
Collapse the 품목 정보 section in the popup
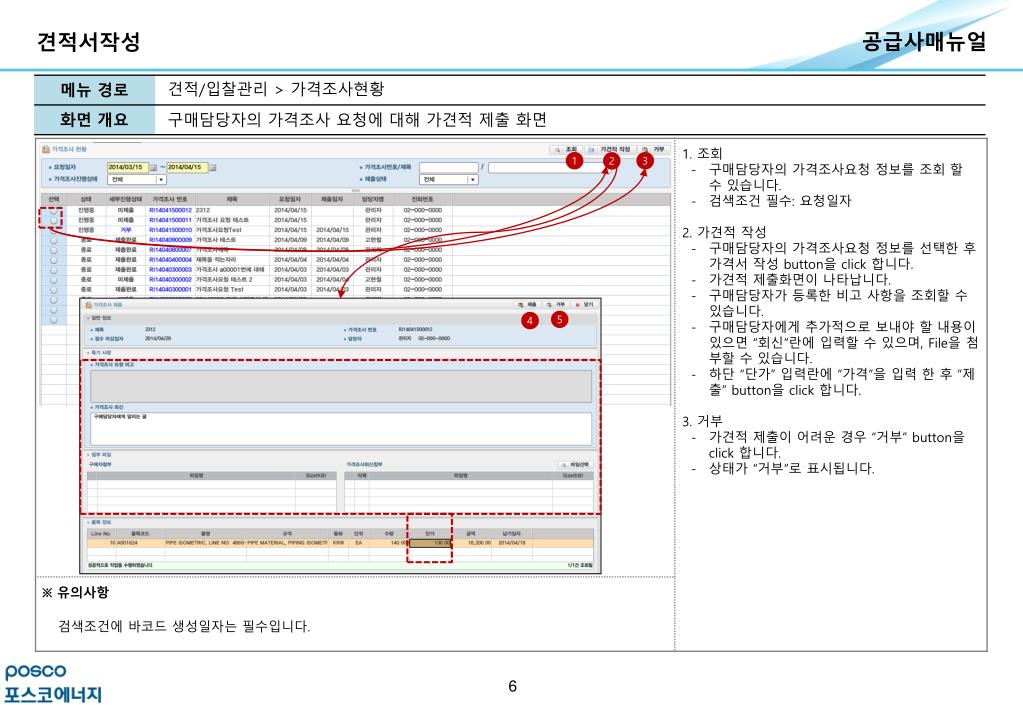click(x=89, y=523)
